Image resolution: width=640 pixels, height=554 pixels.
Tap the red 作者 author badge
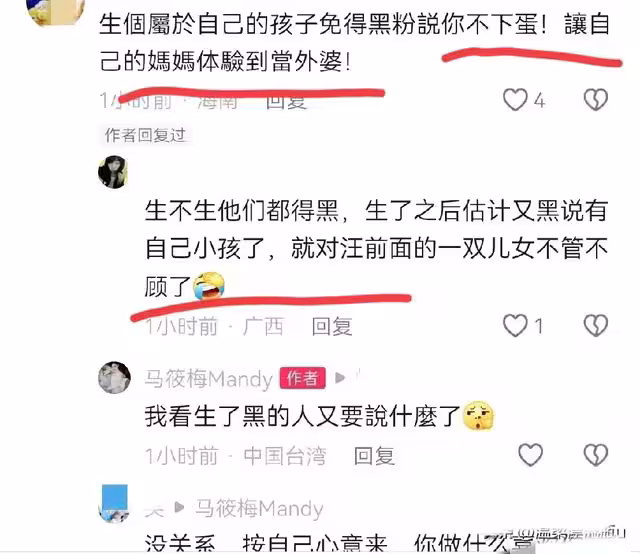pos(302,378)
